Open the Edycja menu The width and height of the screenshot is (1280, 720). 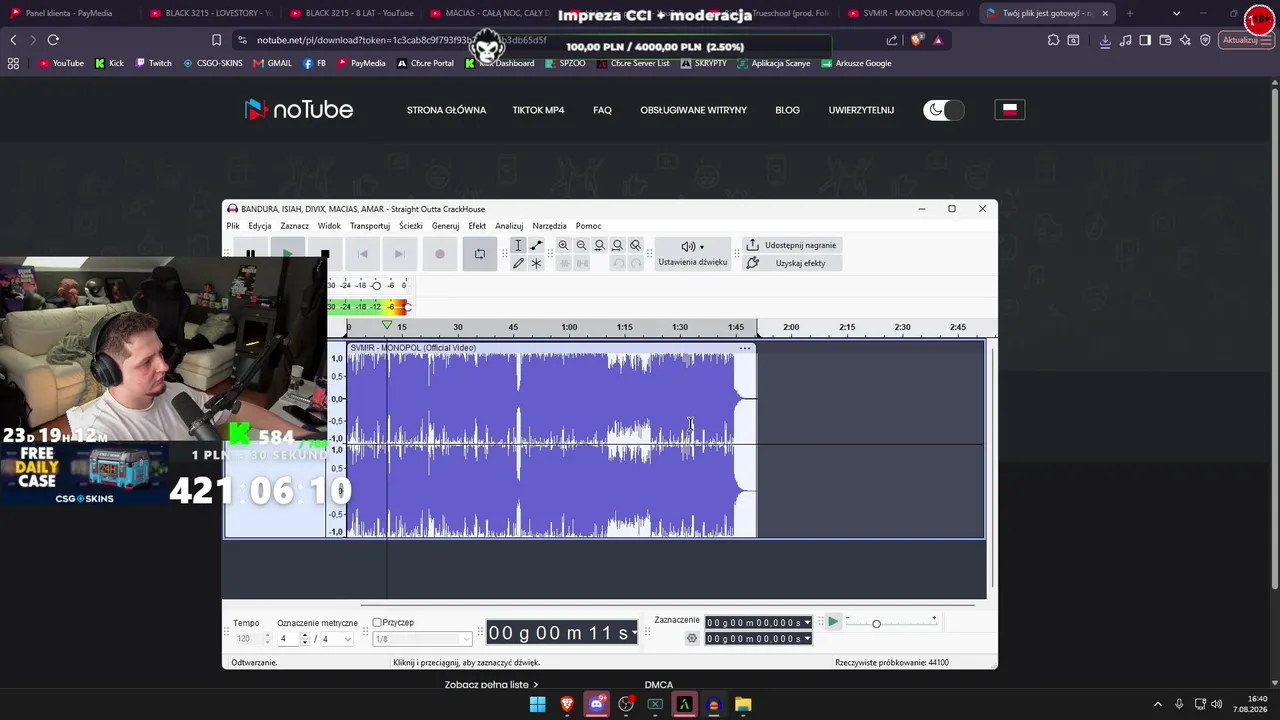pos(260,226)
